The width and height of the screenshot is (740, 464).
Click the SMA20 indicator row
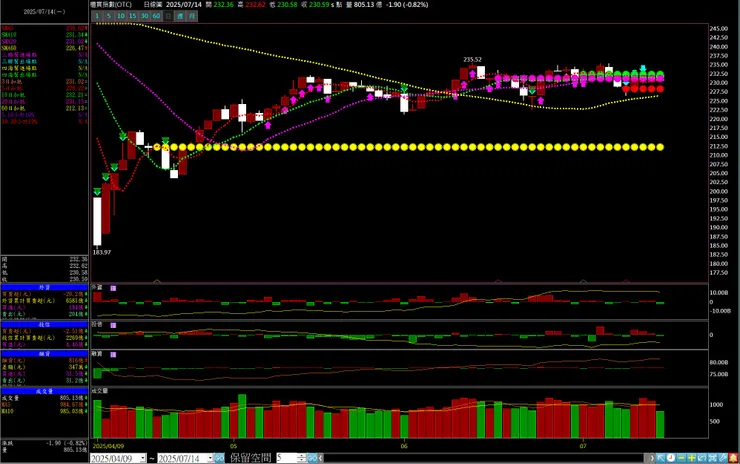pos(44,42)
